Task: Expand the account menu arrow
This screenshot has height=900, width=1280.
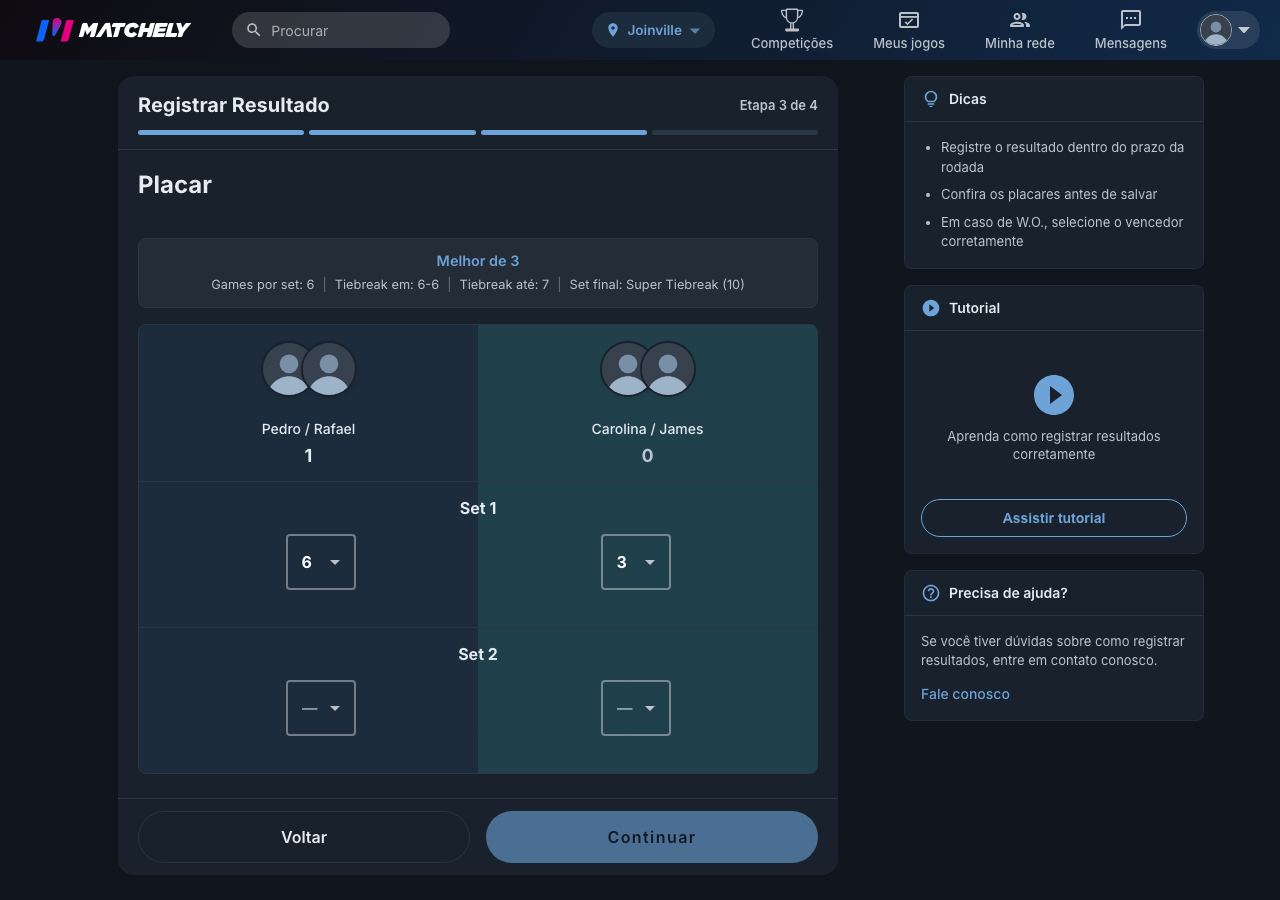Action: (1244, 30)
